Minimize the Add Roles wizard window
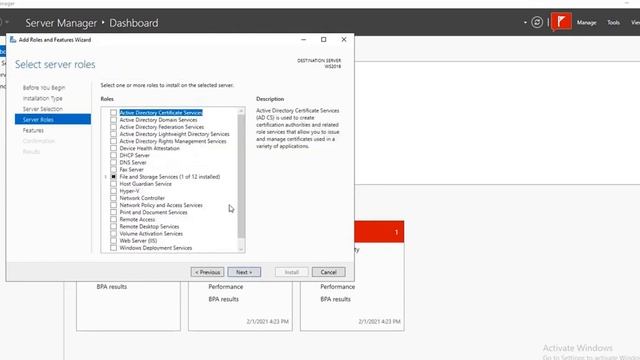Image resolution: width=640 pixels, height=360 pixels. 303,40
